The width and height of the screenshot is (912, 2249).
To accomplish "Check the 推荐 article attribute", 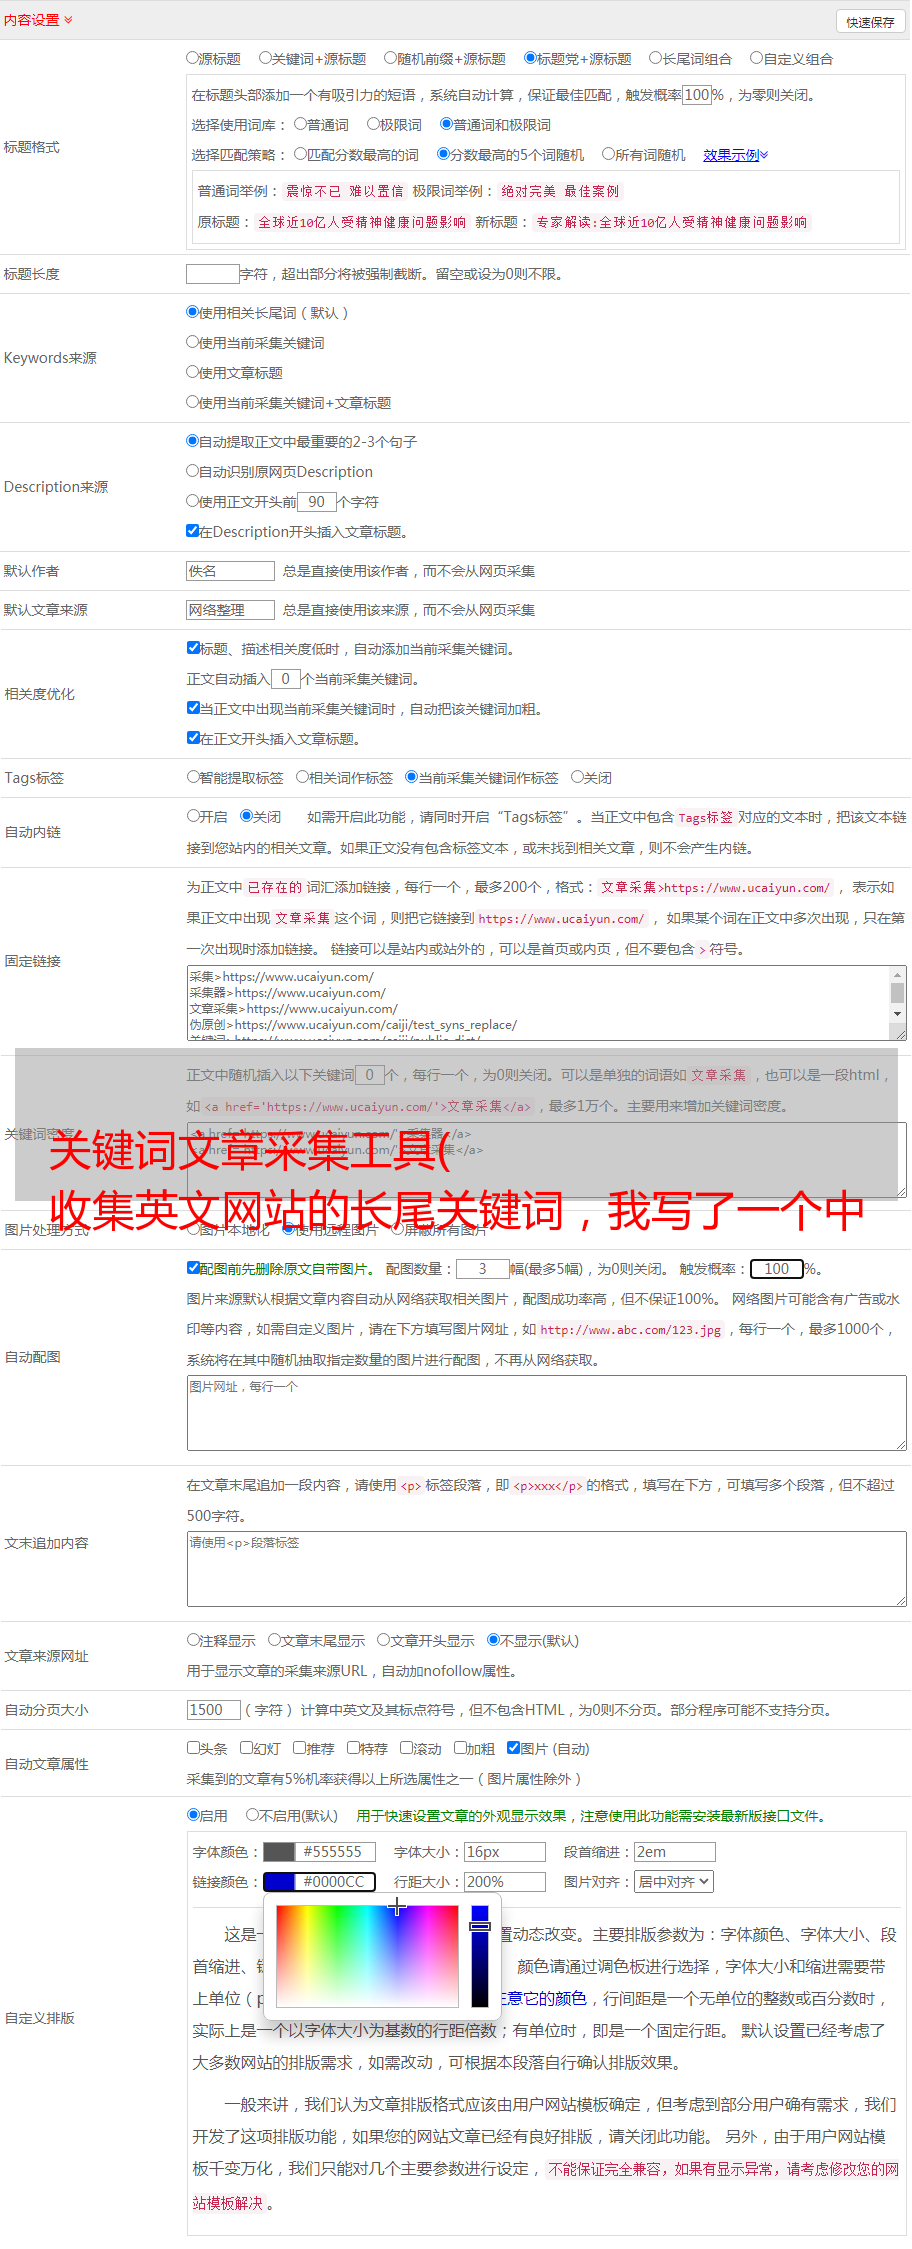I will coord(299,1748).
